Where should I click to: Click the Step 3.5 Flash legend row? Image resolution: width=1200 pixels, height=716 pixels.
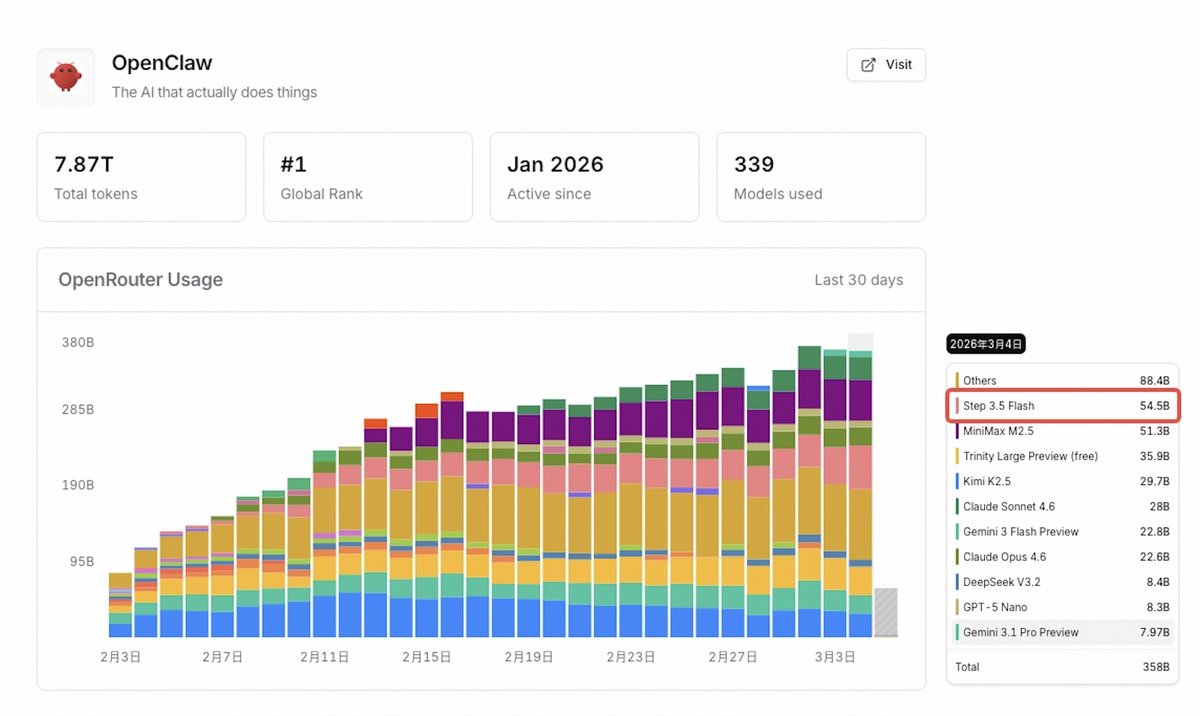tap(1062, 405)
